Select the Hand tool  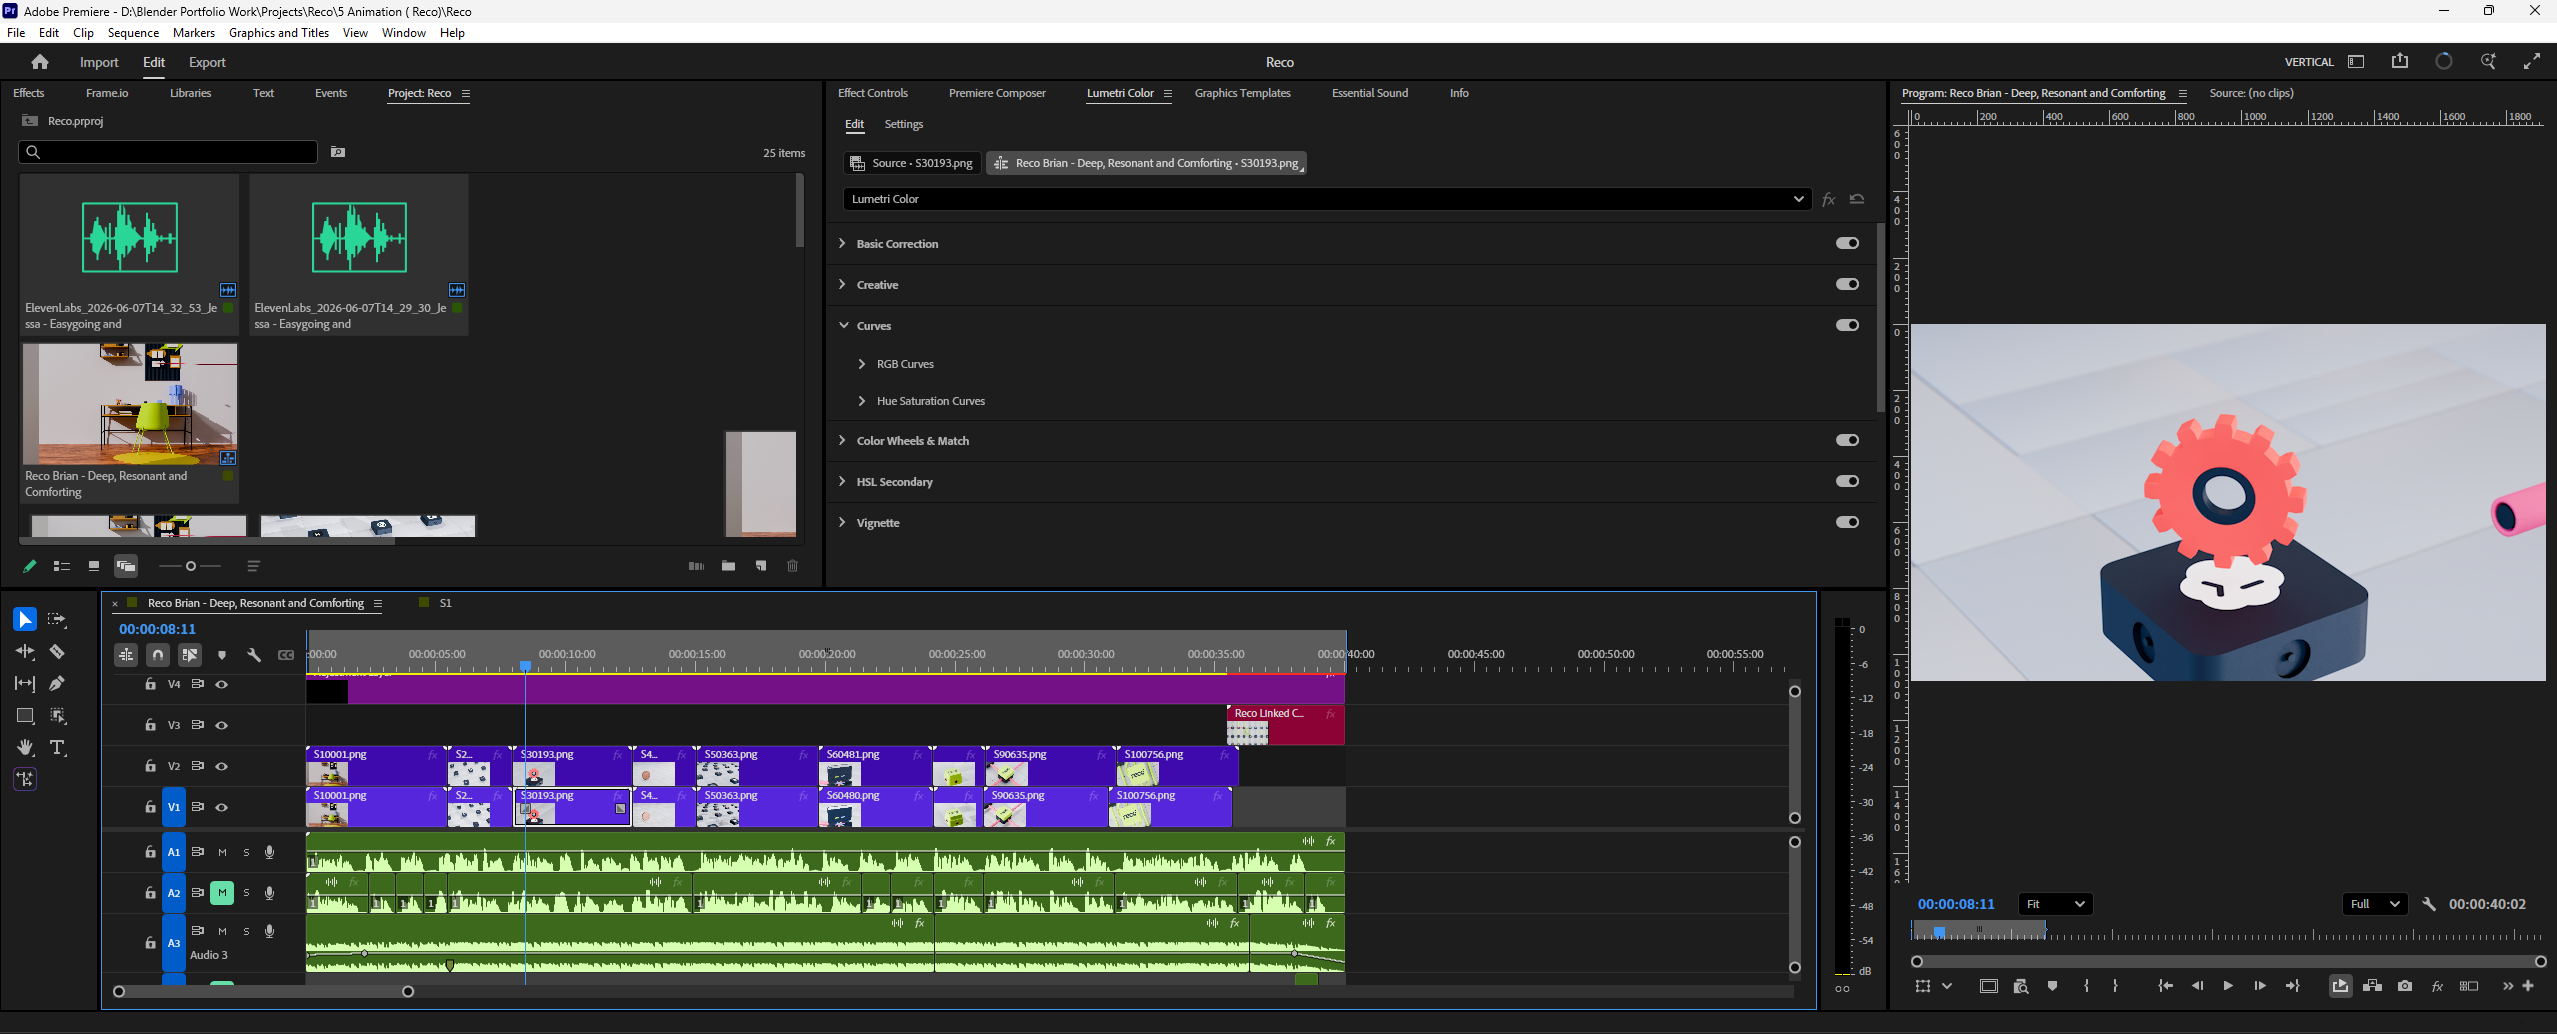(25, 748)
